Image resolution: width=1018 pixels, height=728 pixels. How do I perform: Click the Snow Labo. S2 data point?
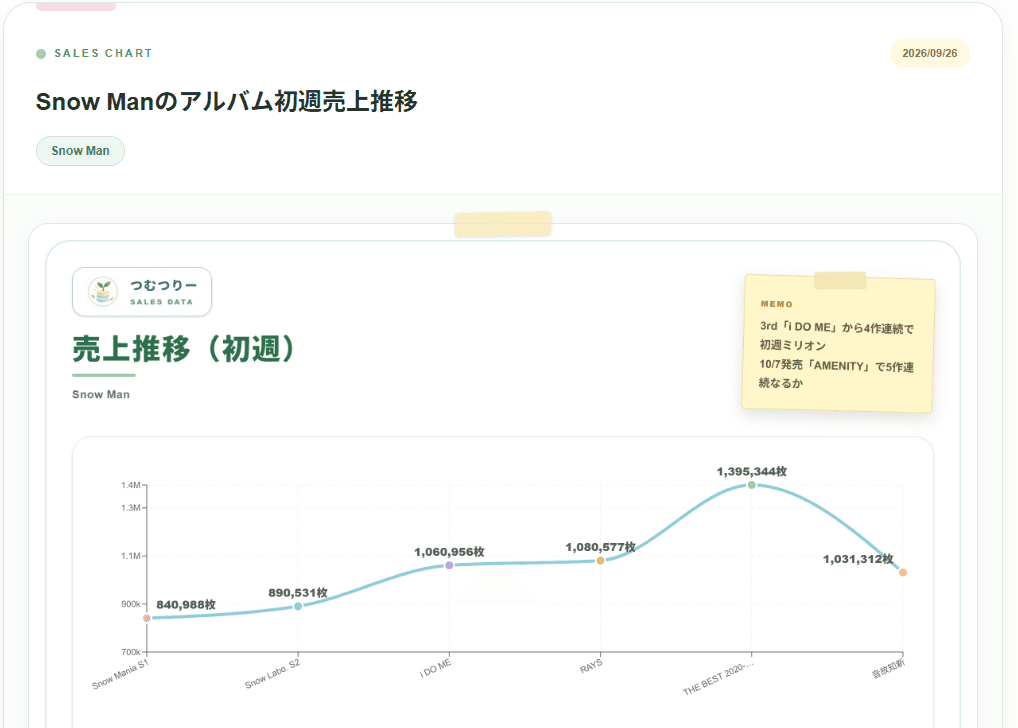click(x=298, y=606)
